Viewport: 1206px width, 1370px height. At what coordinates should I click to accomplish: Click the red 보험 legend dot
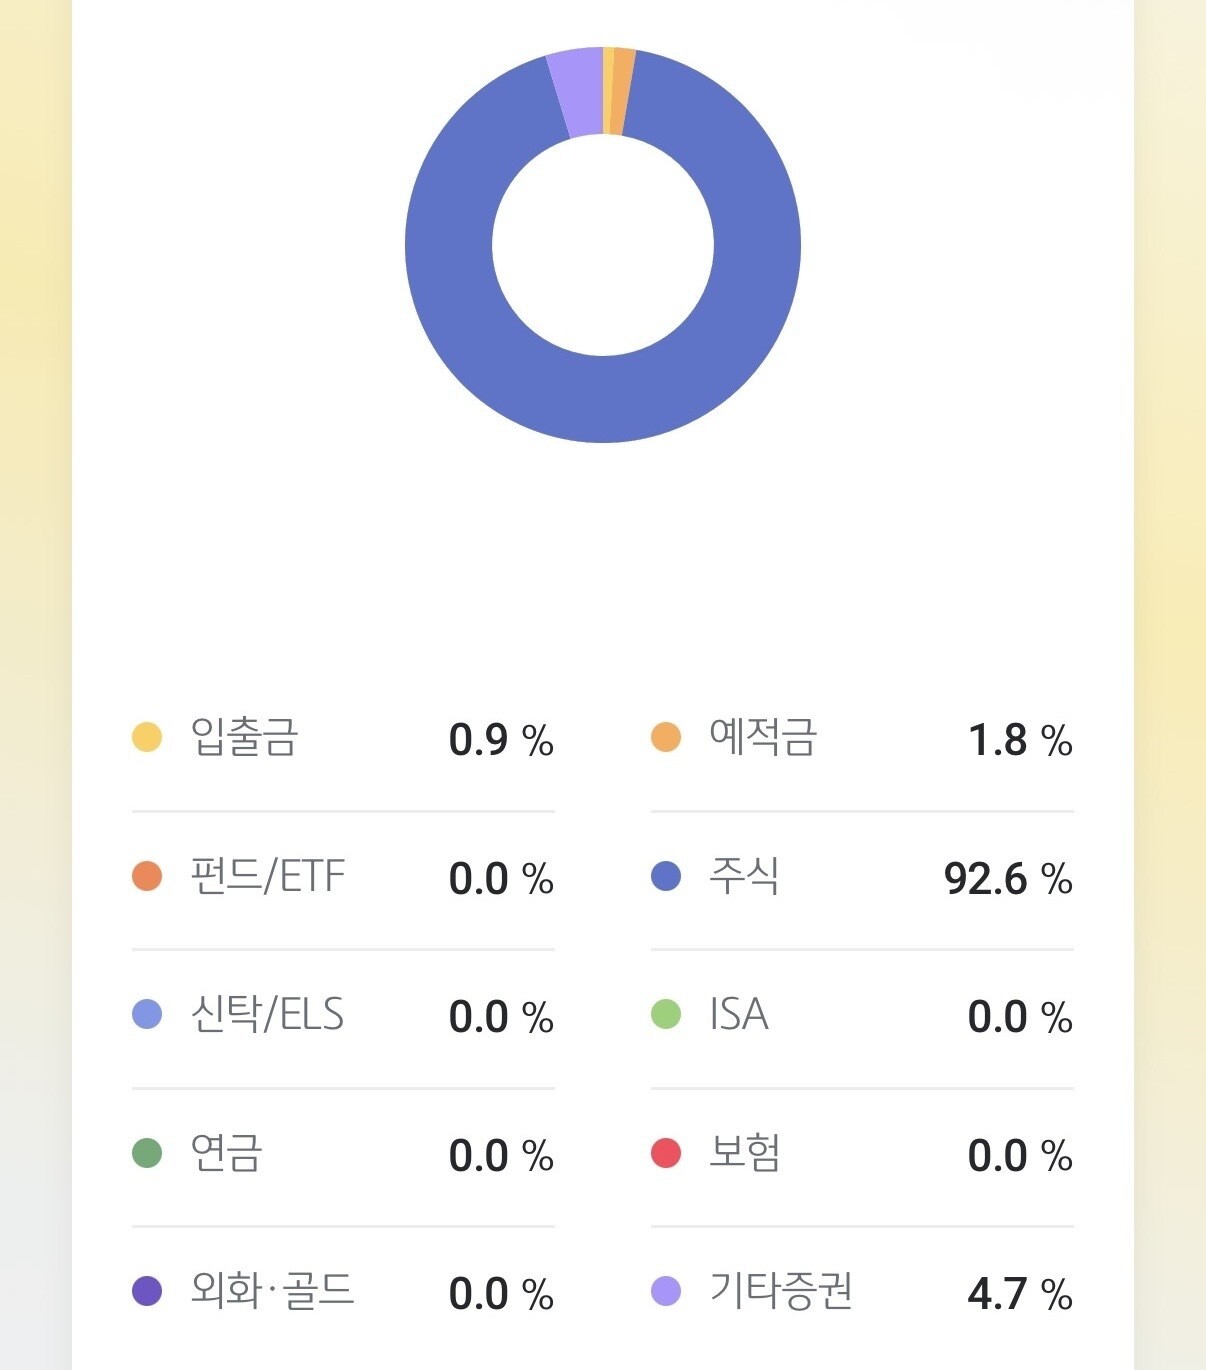[665, 1153]
